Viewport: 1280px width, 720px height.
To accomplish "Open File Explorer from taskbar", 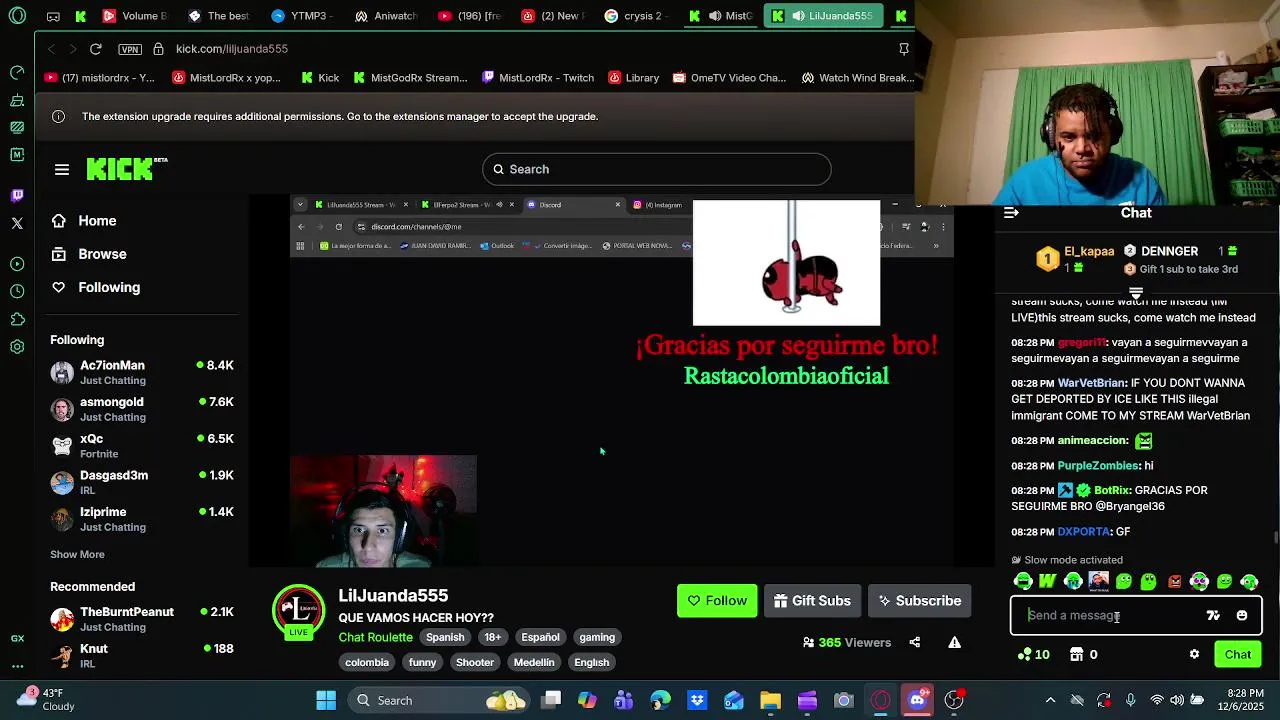I will [770, 700].
